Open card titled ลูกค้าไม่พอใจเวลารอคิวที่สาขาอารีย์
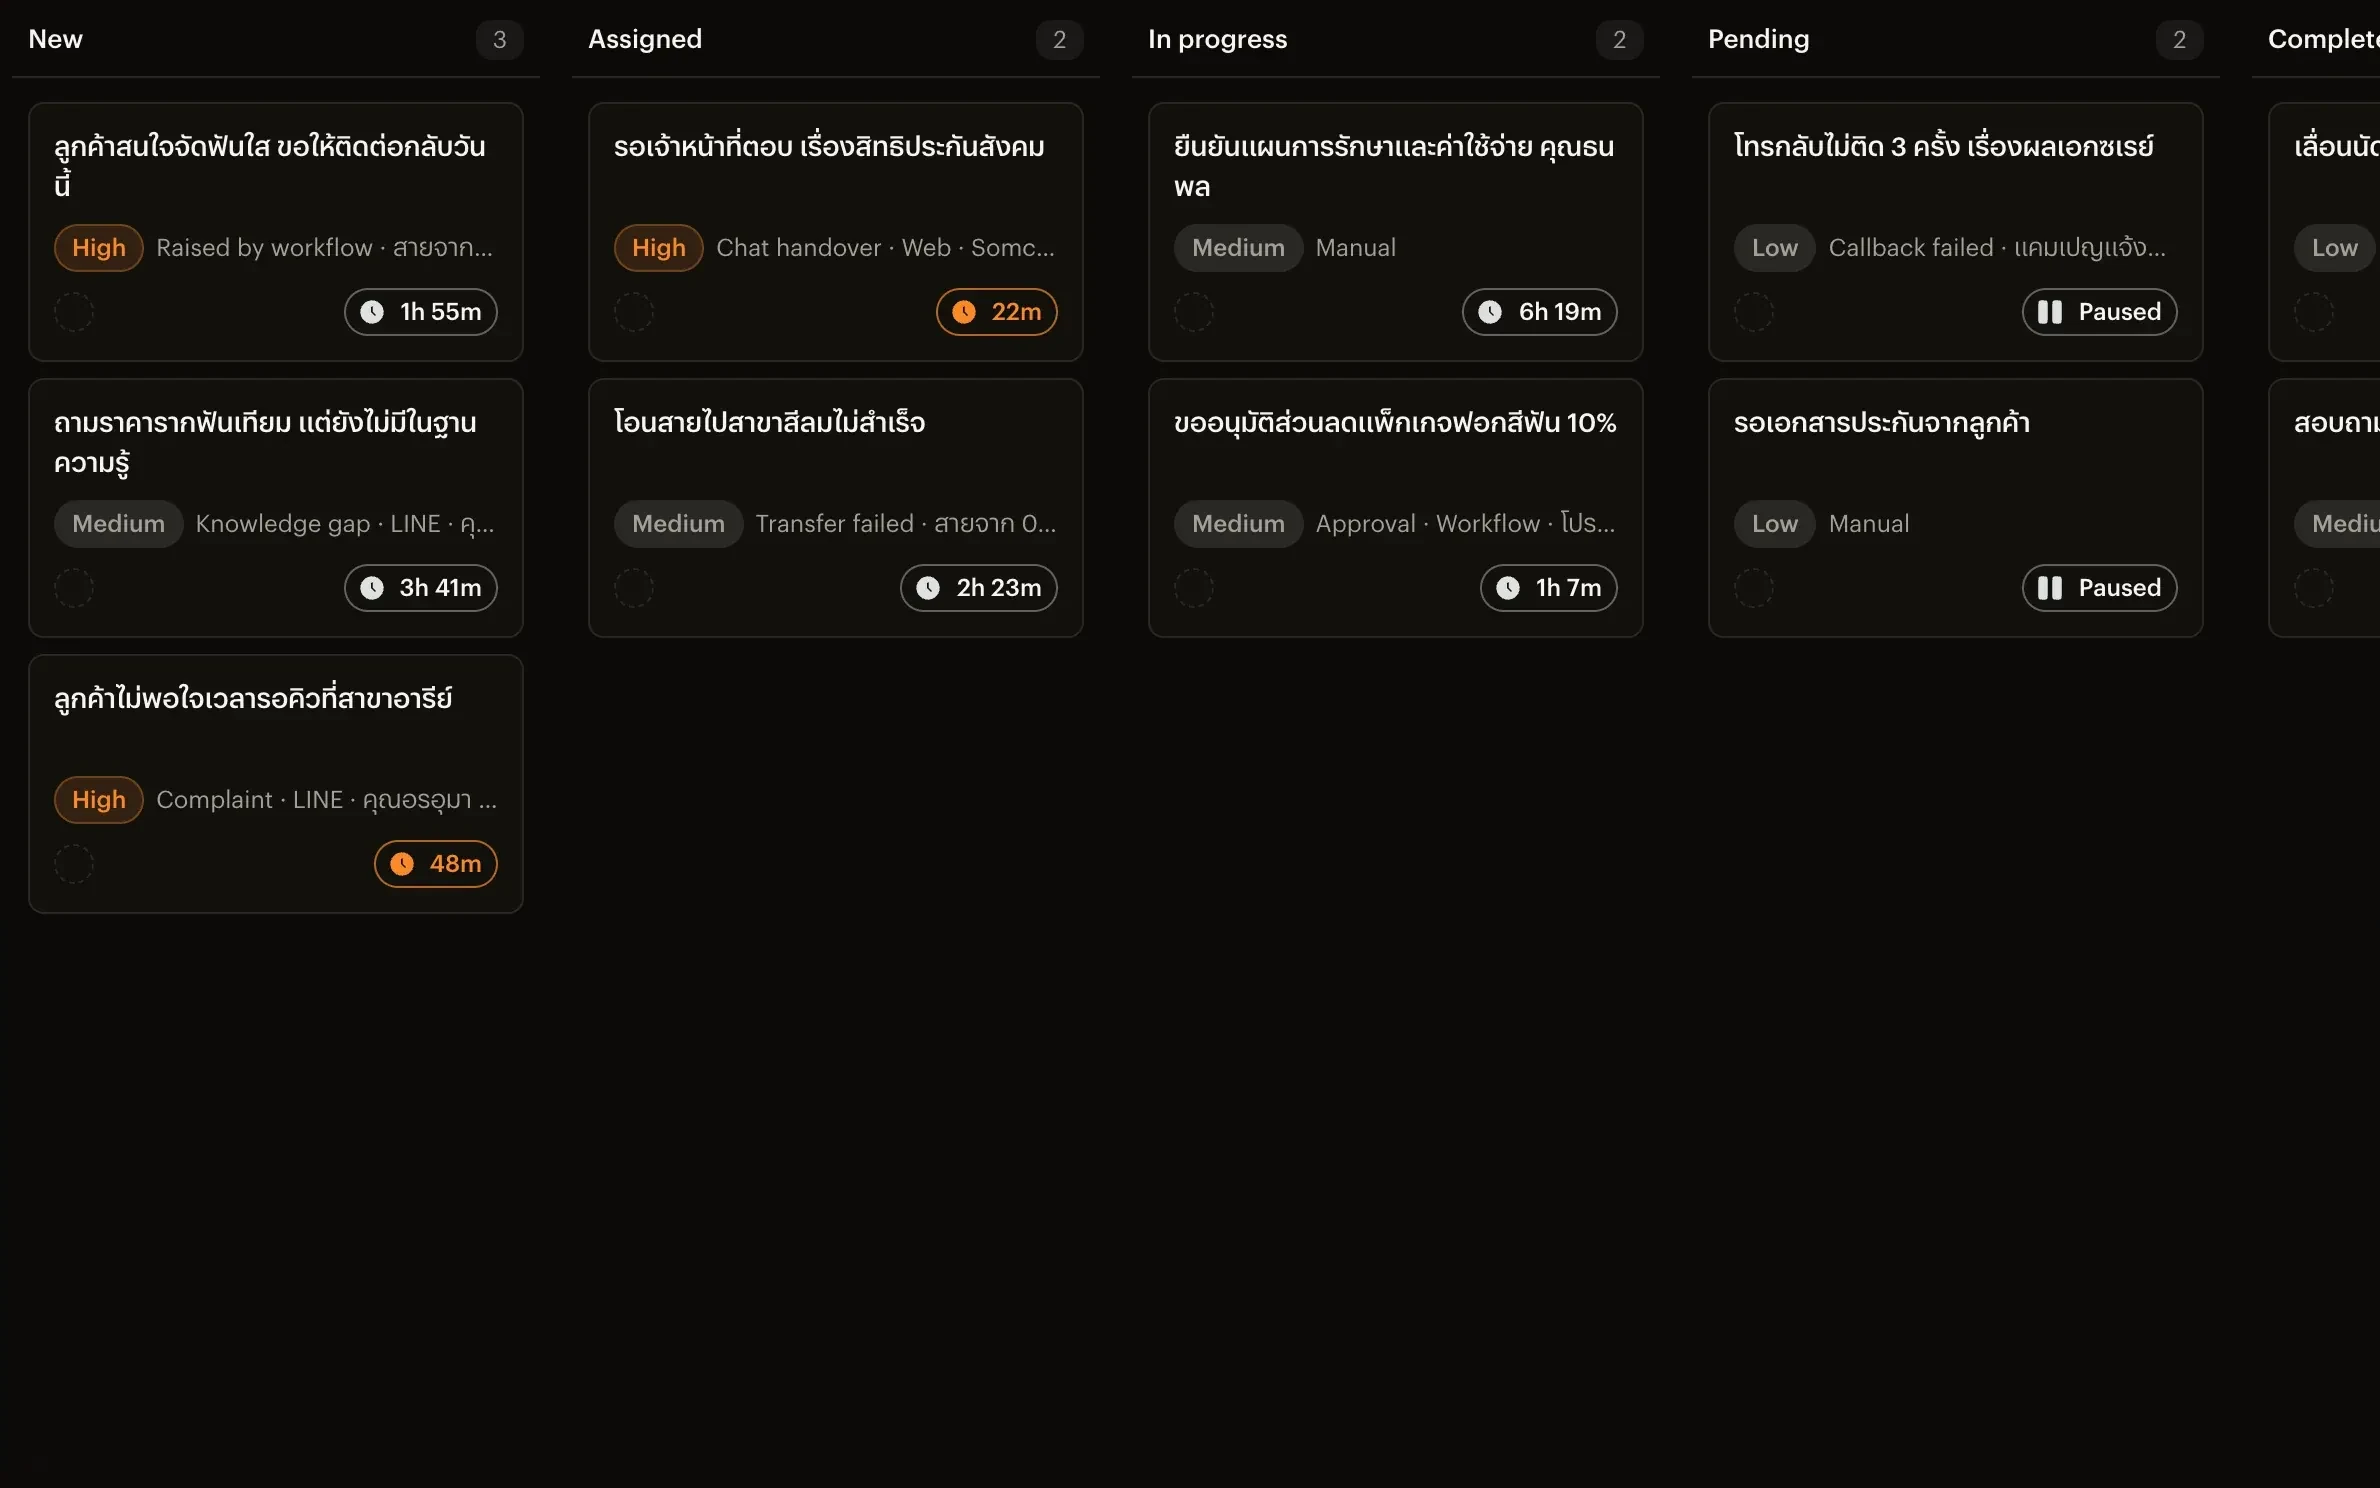Image resolution: width=2380 pixels, height=1488 pixels. pos(276,784)
